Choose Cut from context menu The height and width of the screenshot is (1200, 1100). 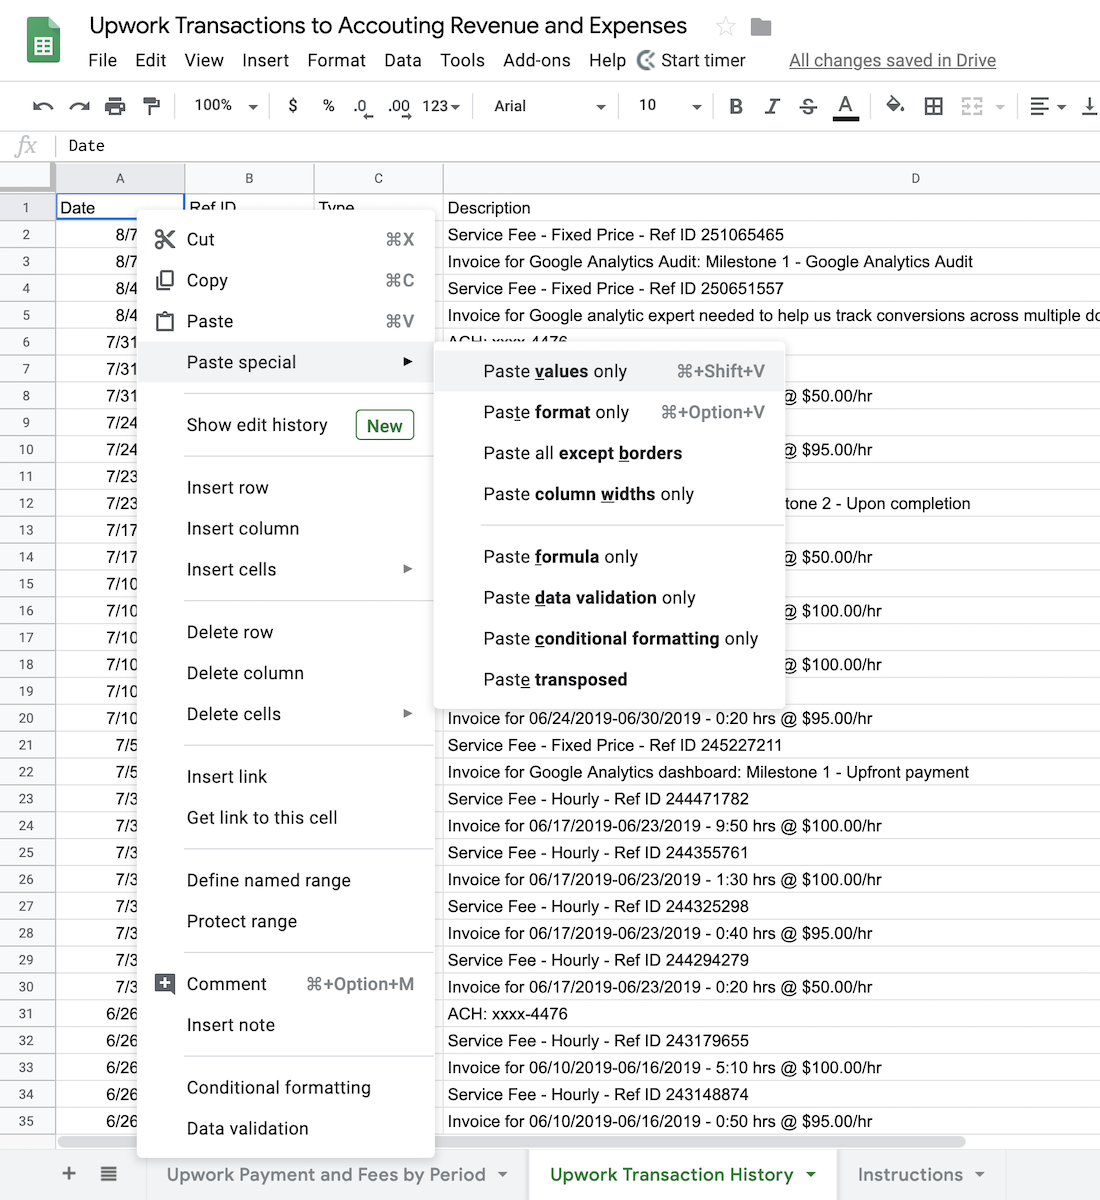(286, 239)
